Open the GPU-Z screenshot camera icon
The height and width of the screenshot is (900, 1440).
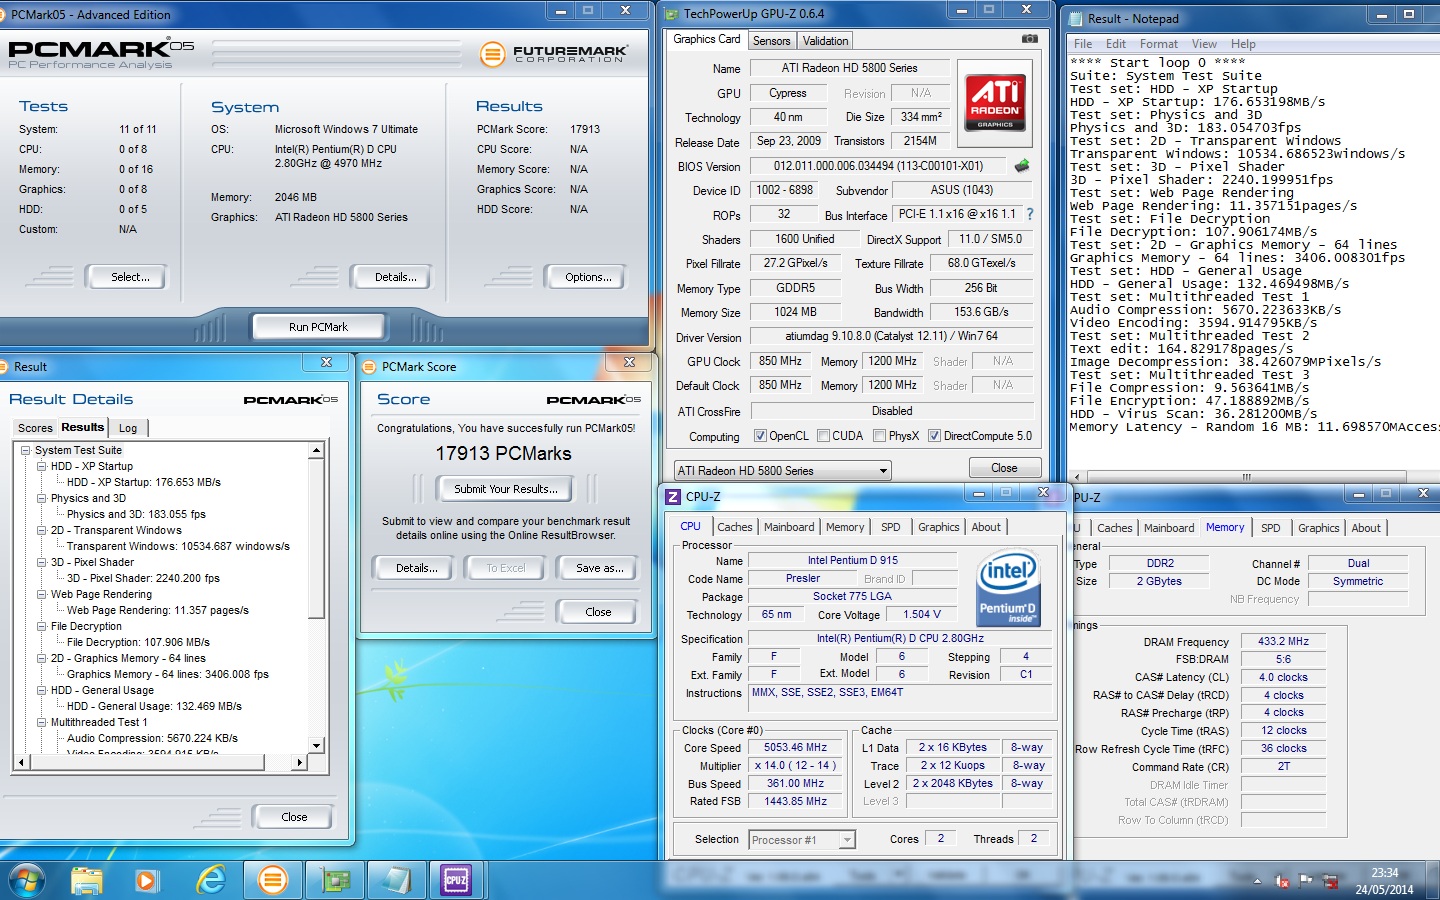(x=1029, y=39)
